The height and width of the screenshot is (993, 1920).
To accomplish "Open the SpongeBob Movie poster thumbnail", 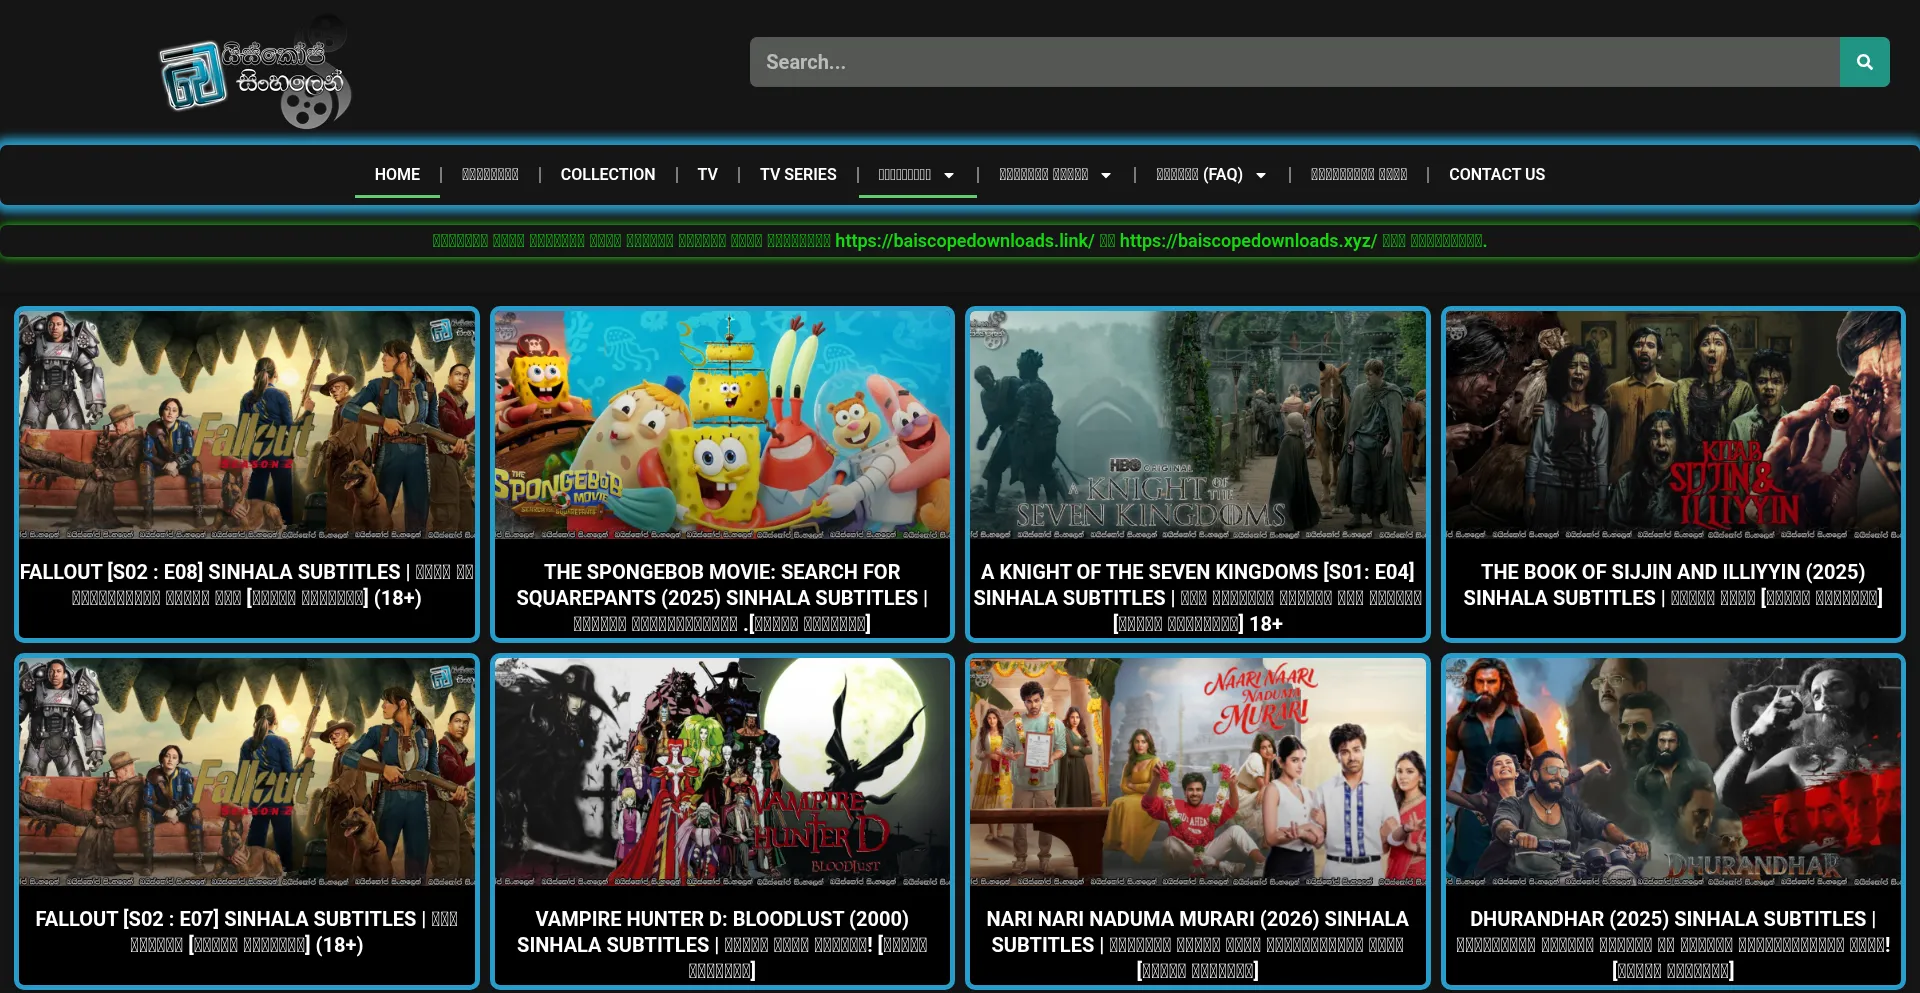I will (722, 425).
